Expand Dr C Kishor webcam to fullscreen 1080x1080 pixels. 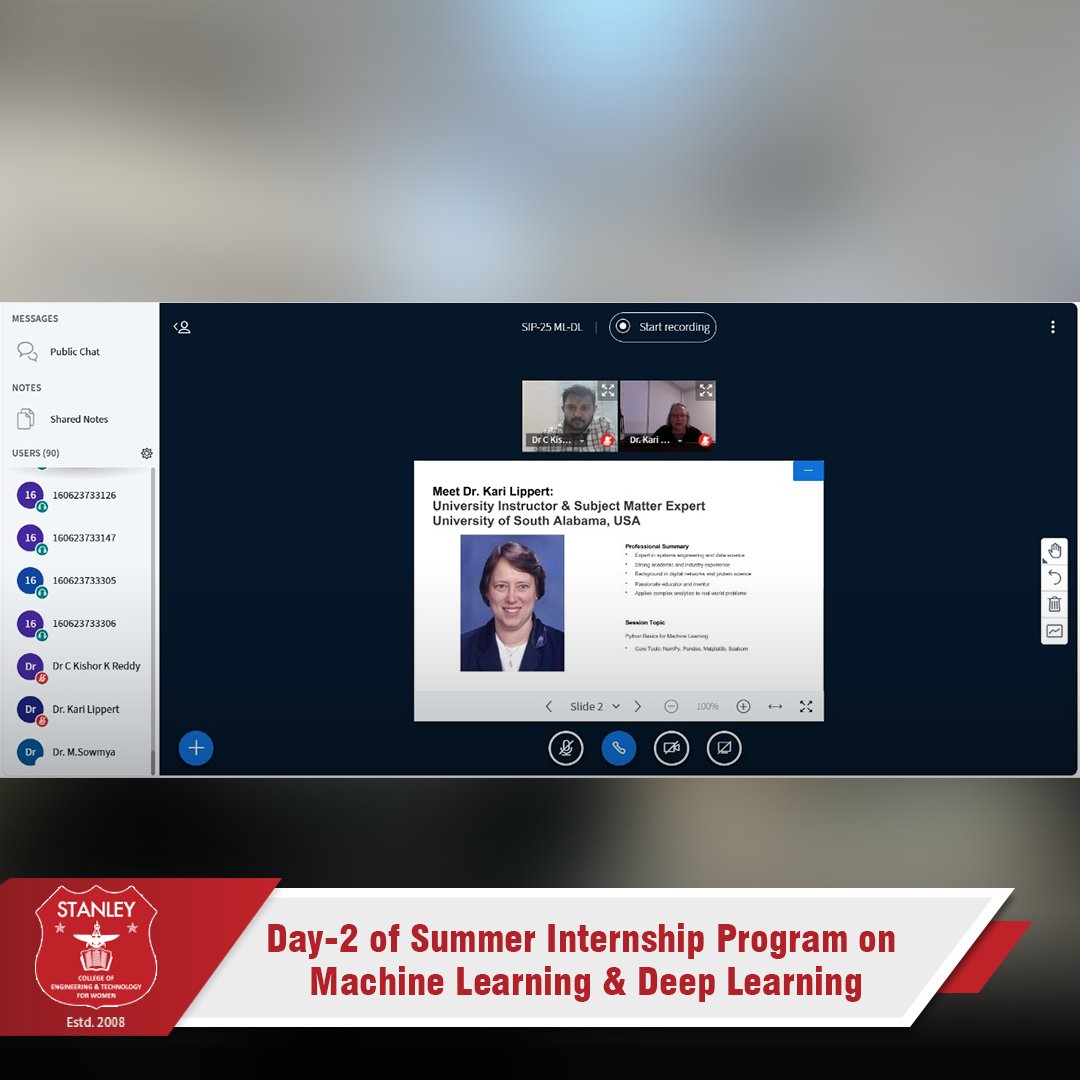(x=608, y=391)
